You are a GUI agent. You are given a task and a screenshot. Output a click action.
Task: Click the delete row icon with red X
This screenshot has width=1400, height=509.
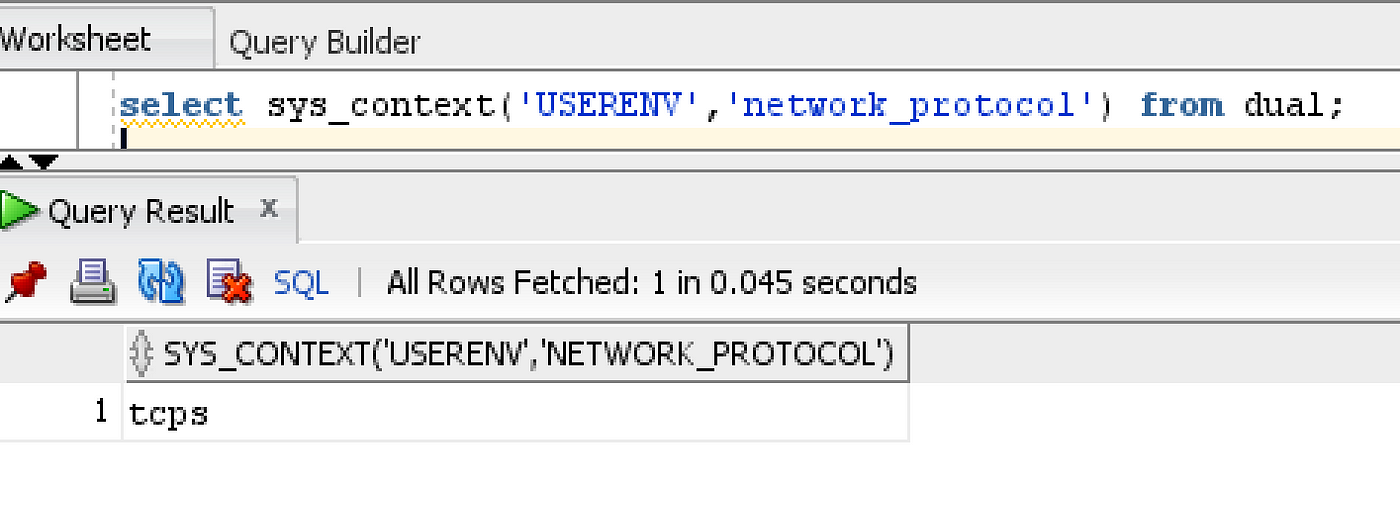(229, 282)
